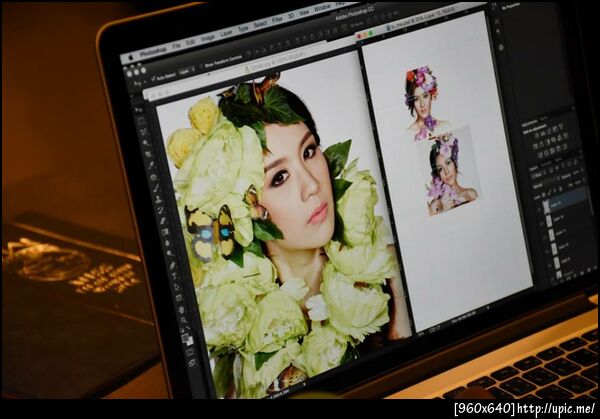Image resolution: width=600 pixels, height=419 pixels.
Task: Select the Eraser tool
Action: 164,221
